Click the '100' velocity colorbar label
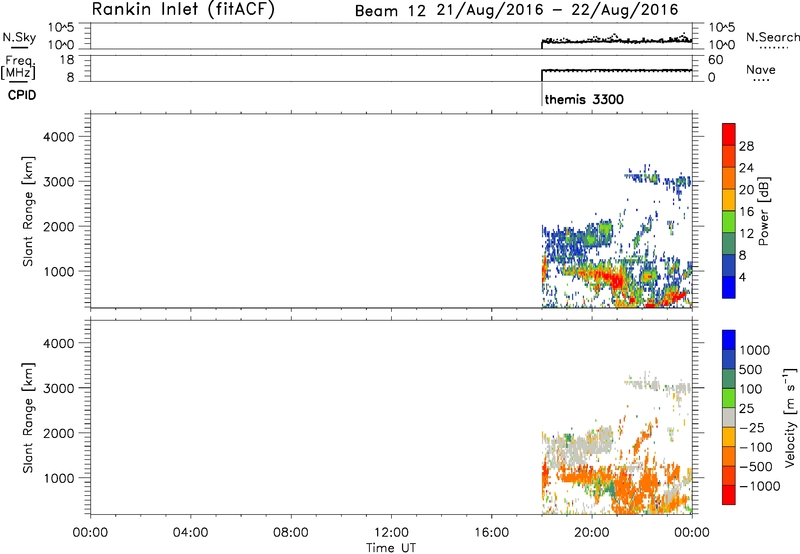Viewport: 800px width, 554px height. [x=751, y=389]
